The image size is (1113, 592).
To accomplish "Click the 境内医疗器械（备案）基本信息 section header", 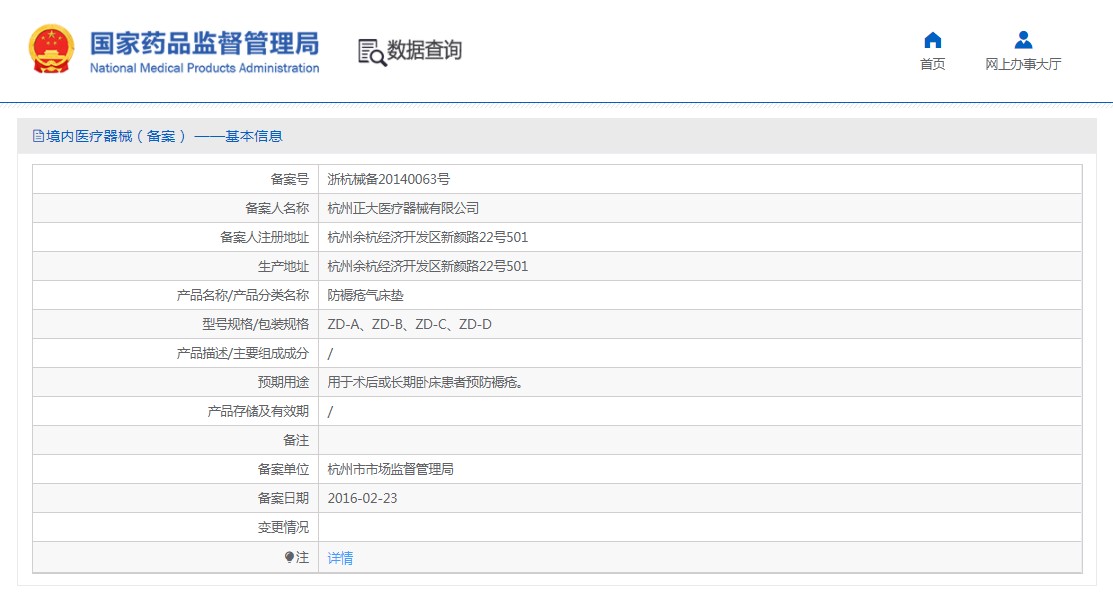I will [x=164, y=136].
